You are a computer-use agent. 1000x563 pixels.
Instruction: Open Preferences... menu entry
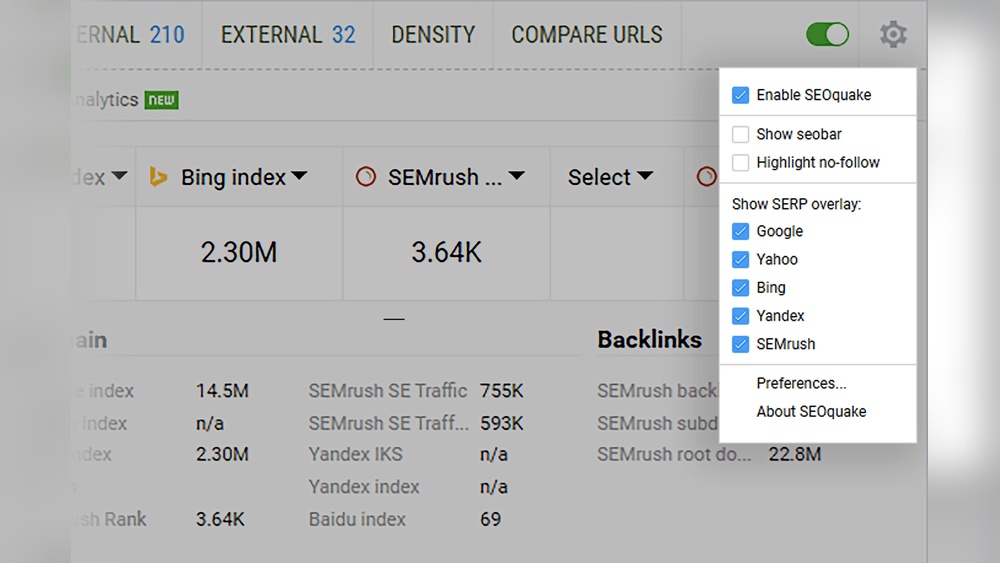click(801, 383)
